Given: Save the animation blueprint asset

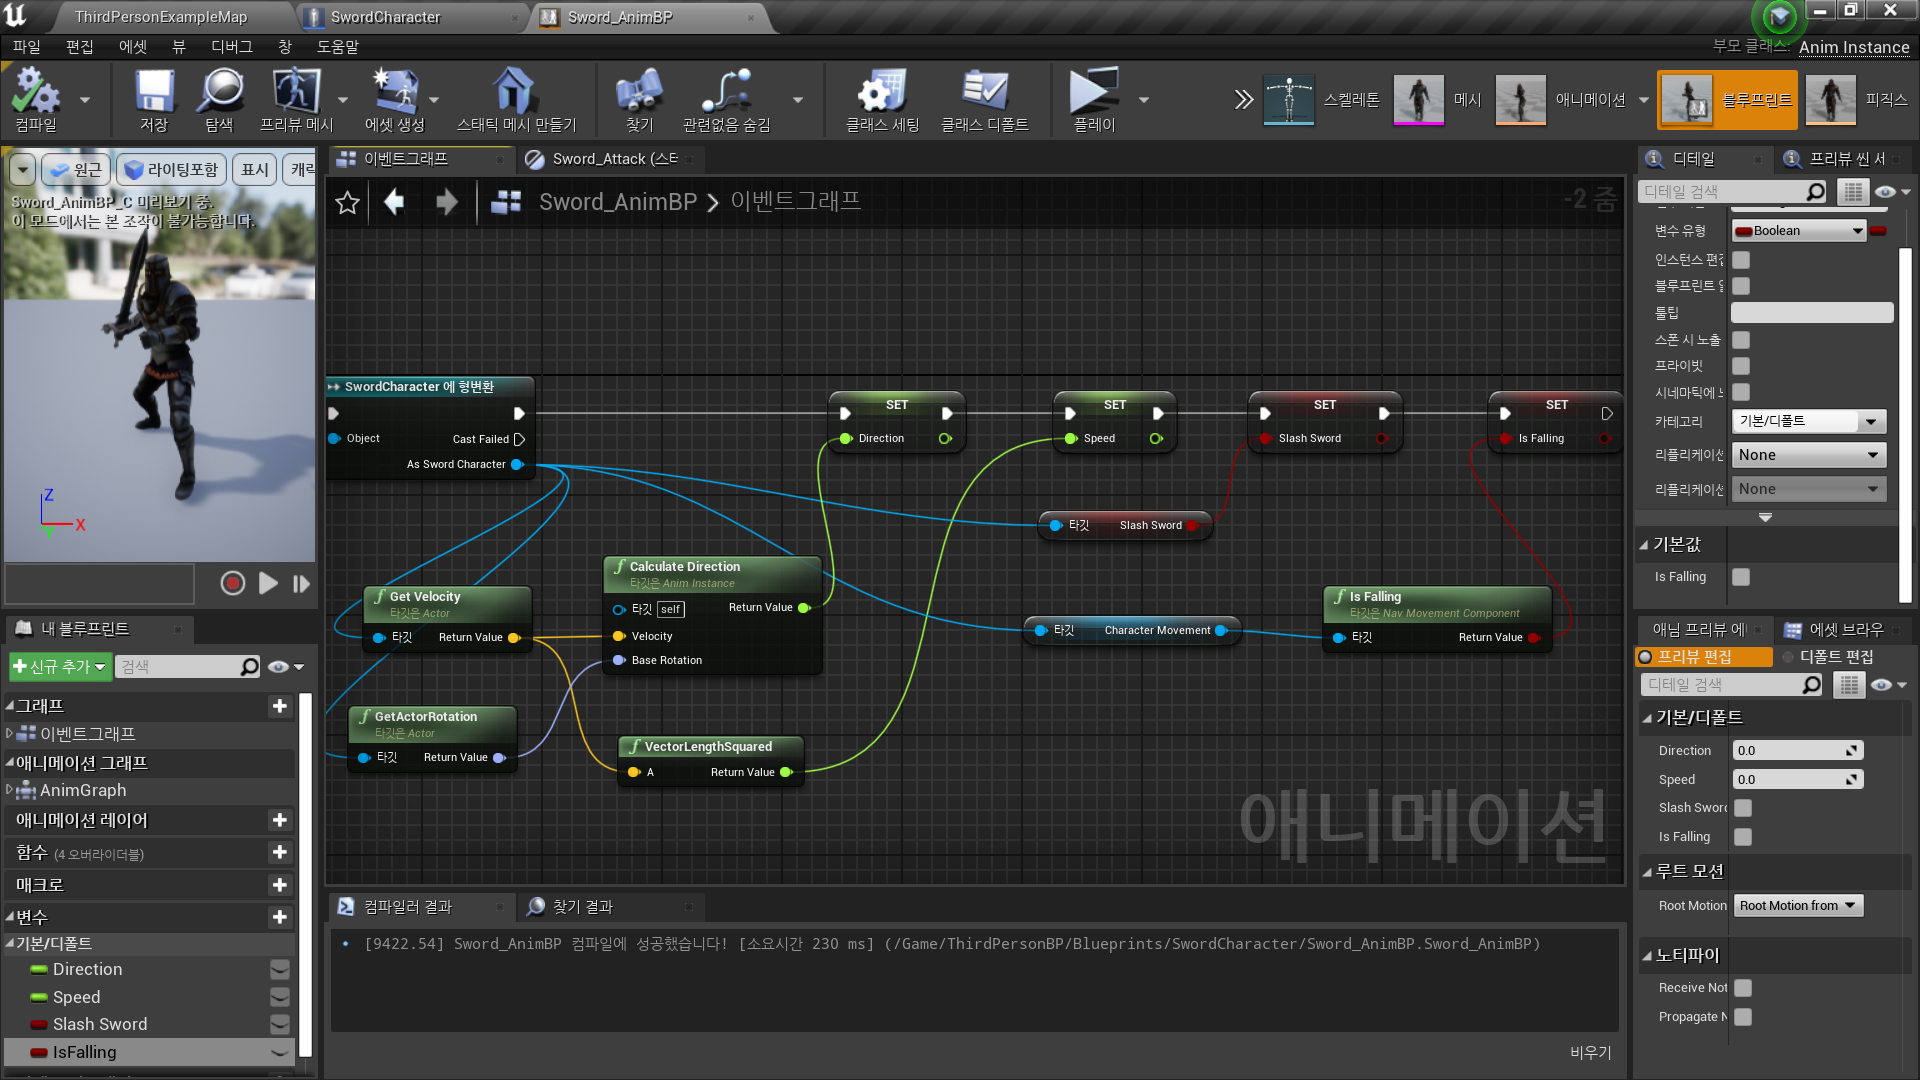Looking at the screenshot, I should (152, 99).
